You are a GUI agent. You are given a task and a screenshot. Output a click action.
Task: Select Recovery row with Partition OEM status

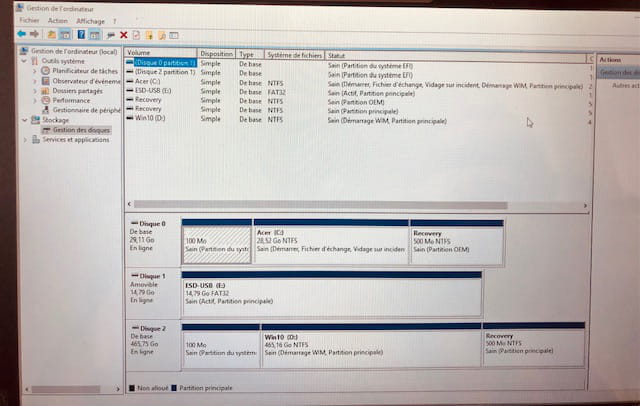tap(148, 100)
